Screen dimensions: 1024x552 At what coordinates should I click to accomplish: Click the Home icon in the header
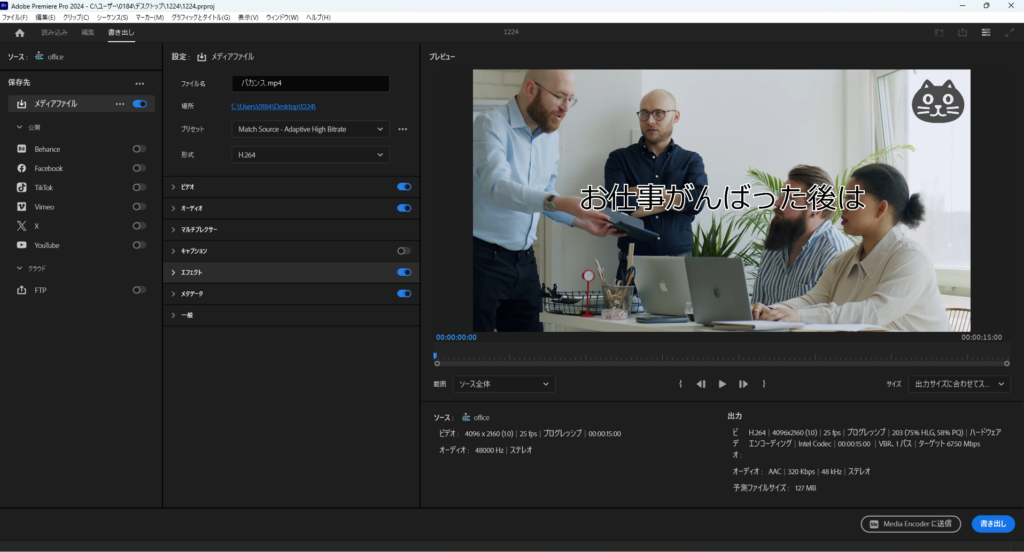tap(19, 33)
